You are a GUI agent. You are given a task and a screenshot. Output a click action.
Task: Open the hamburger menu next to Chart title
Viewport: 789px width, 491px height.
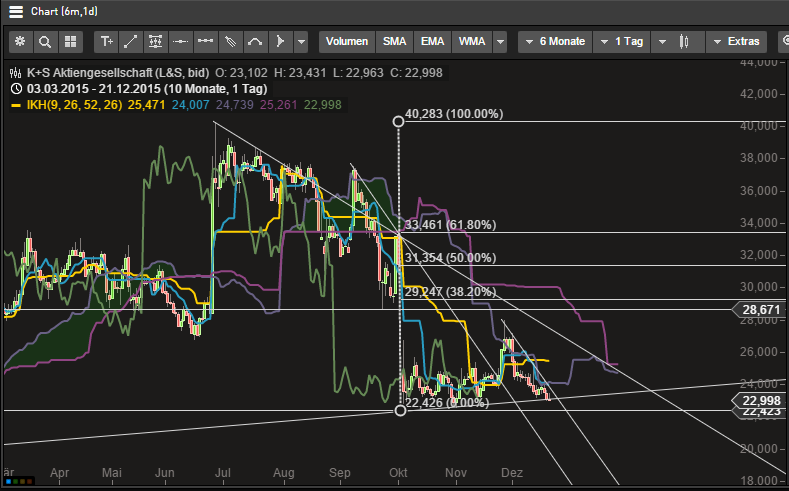[16, 12]
